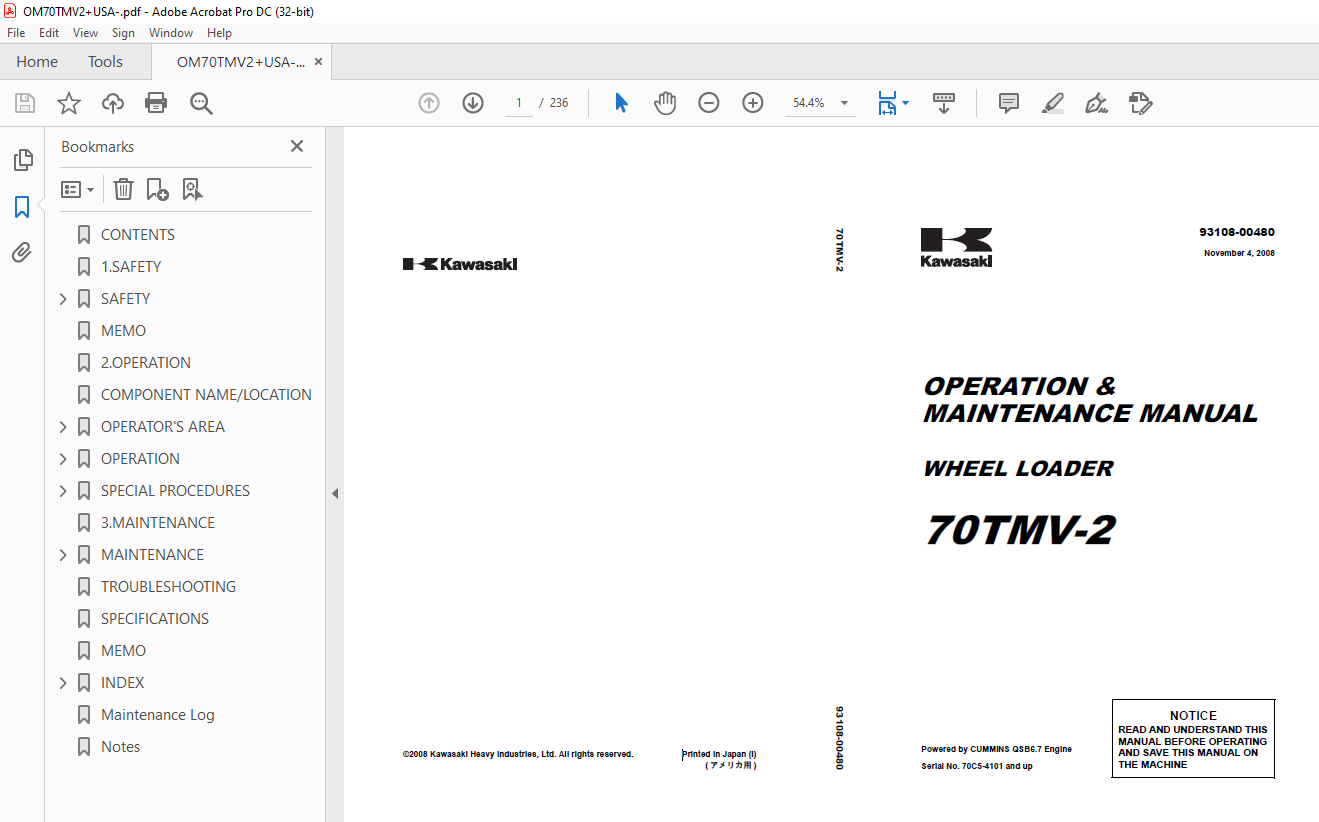Open the Help menu
Screen dimensions: 1319x822
[219, 33]
